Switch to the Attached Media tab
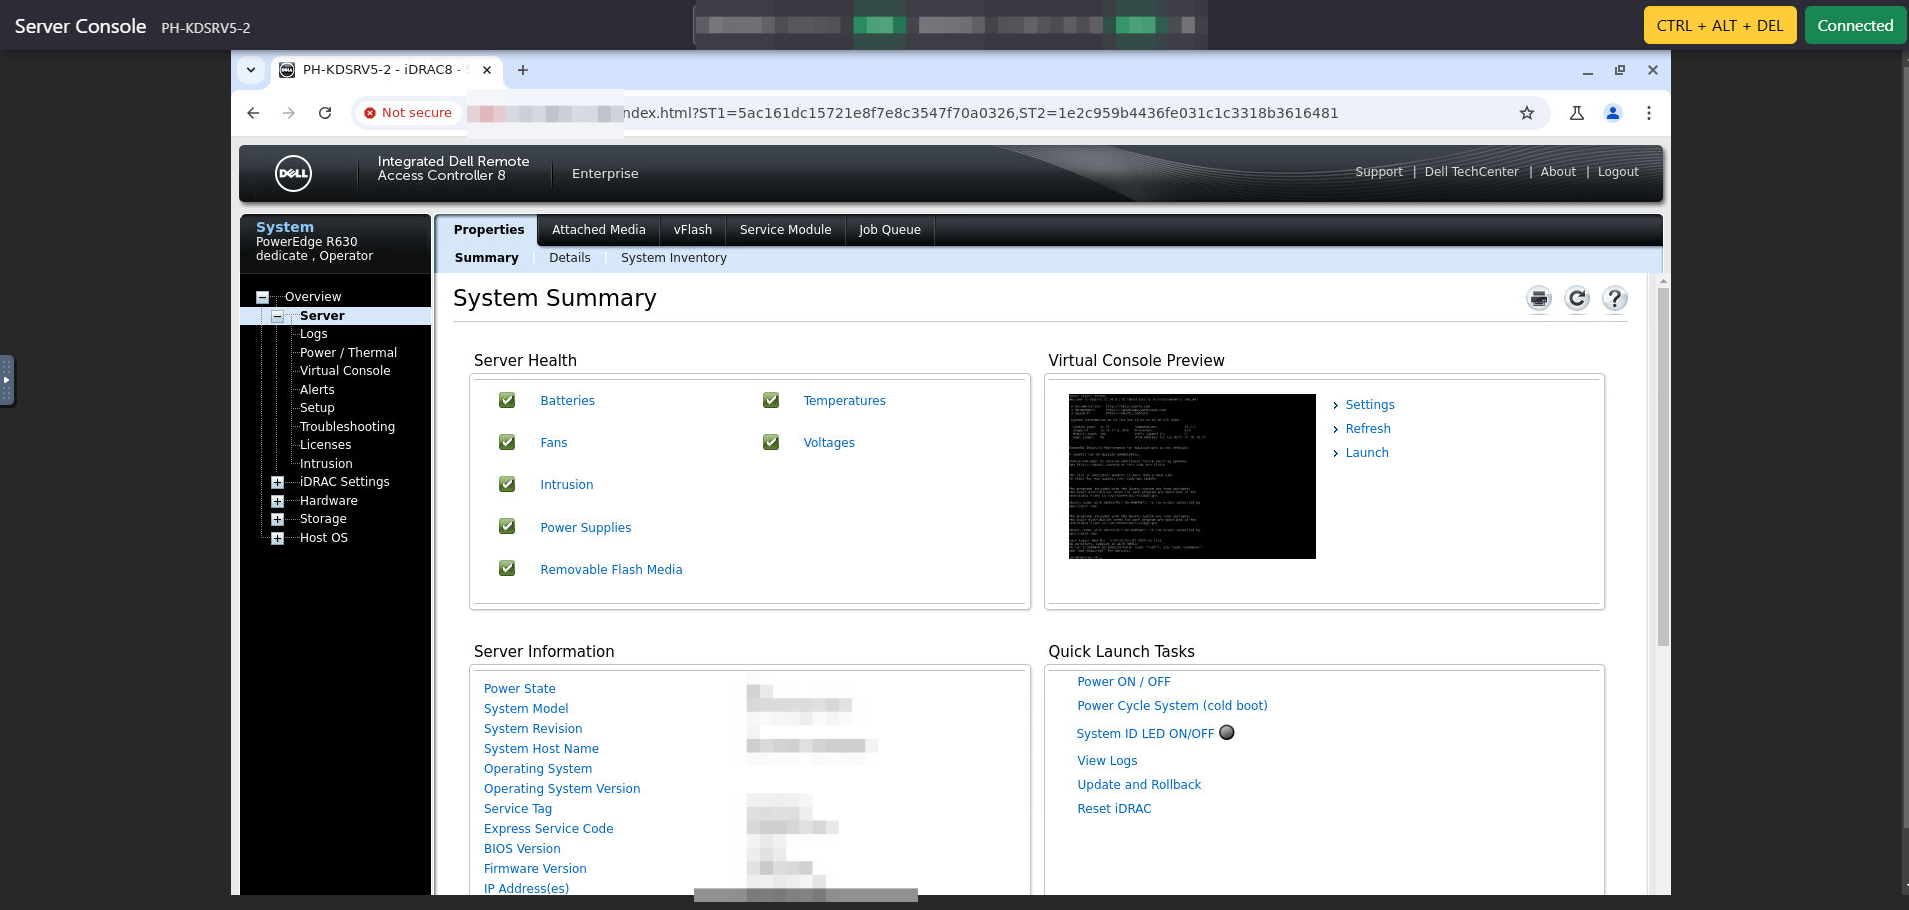Viewport: 1909px width, 910px height. [x=599, y=230]
